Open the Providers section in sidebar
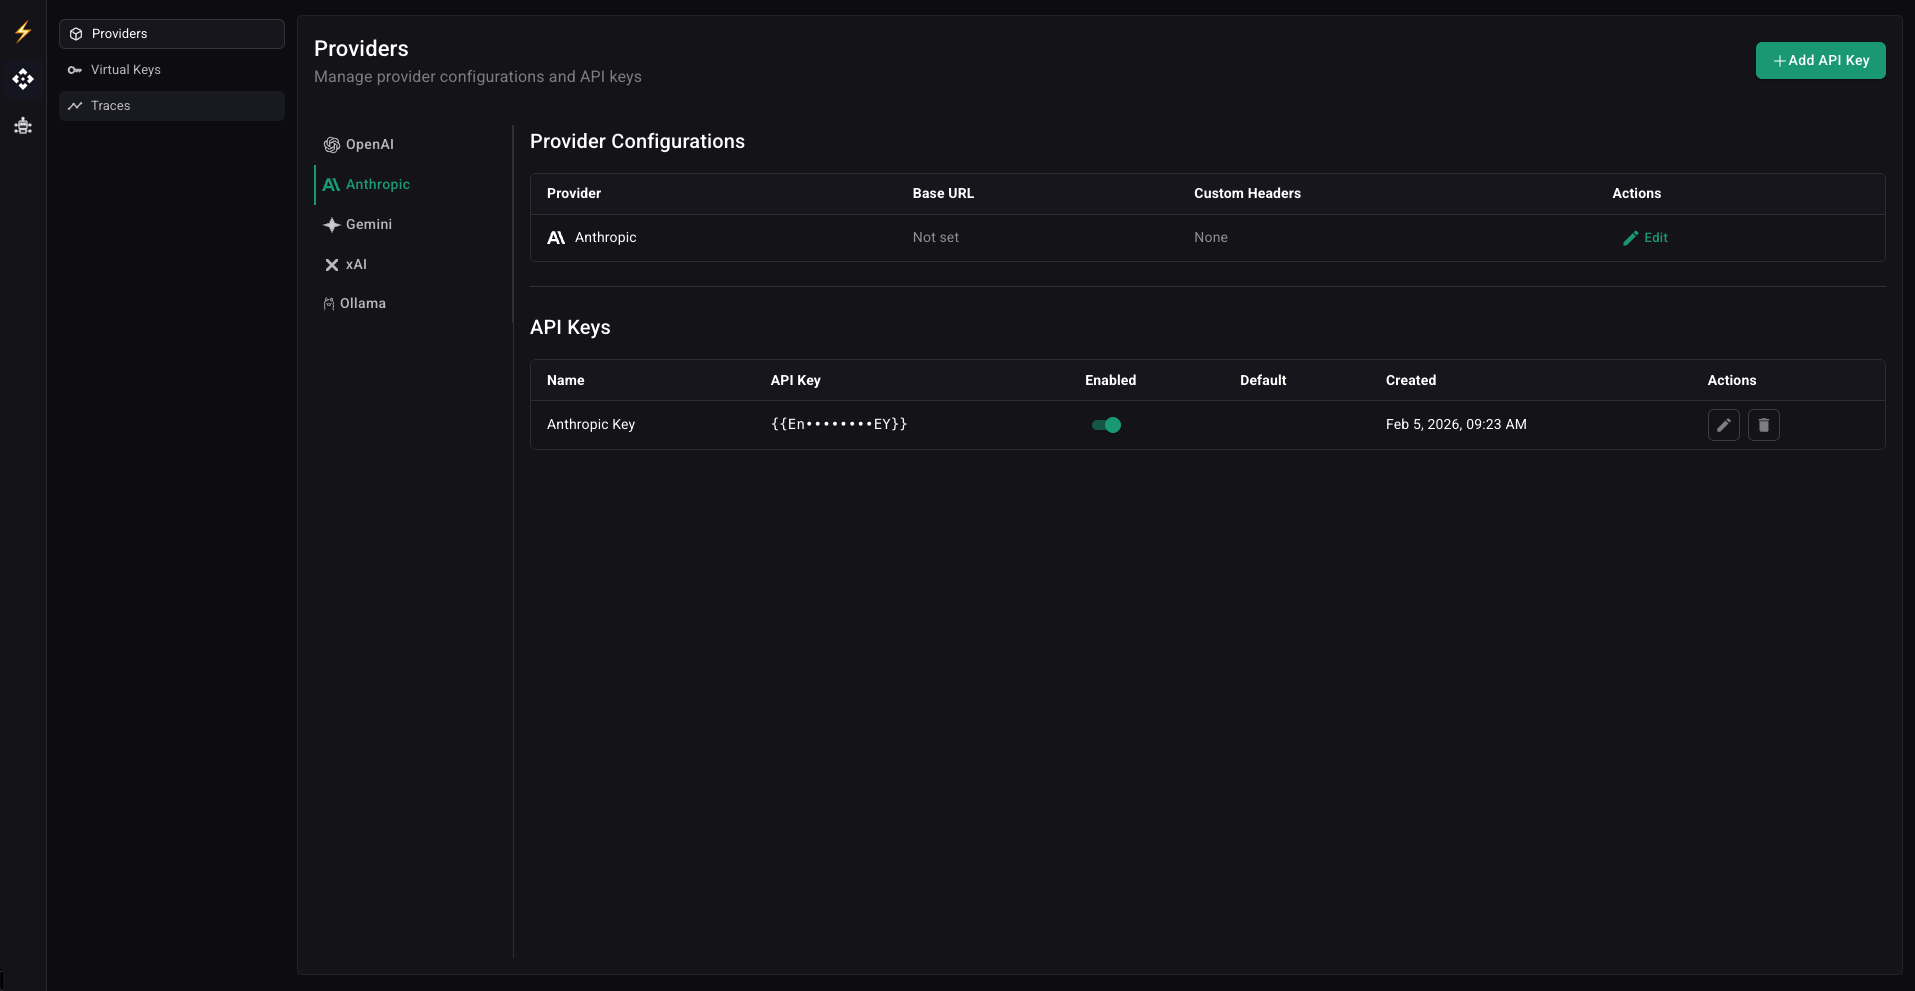This screenshot has width=1915, height=991. click(x=120, y=33)
